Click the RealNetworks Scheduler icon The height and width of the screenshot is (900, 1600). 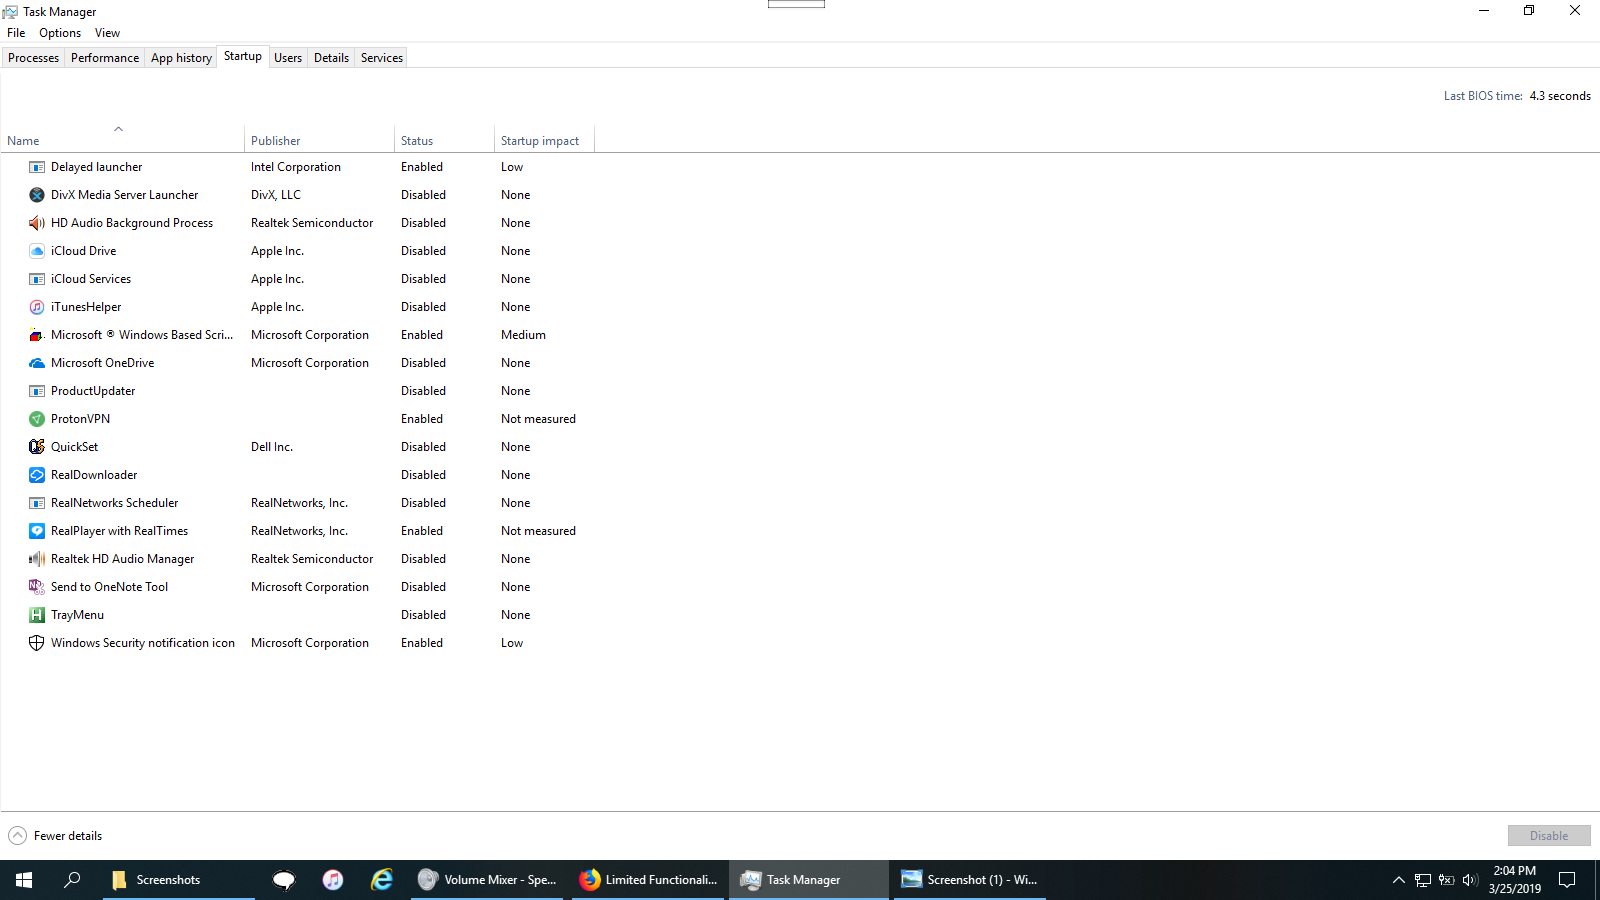(x=37, y=503)
